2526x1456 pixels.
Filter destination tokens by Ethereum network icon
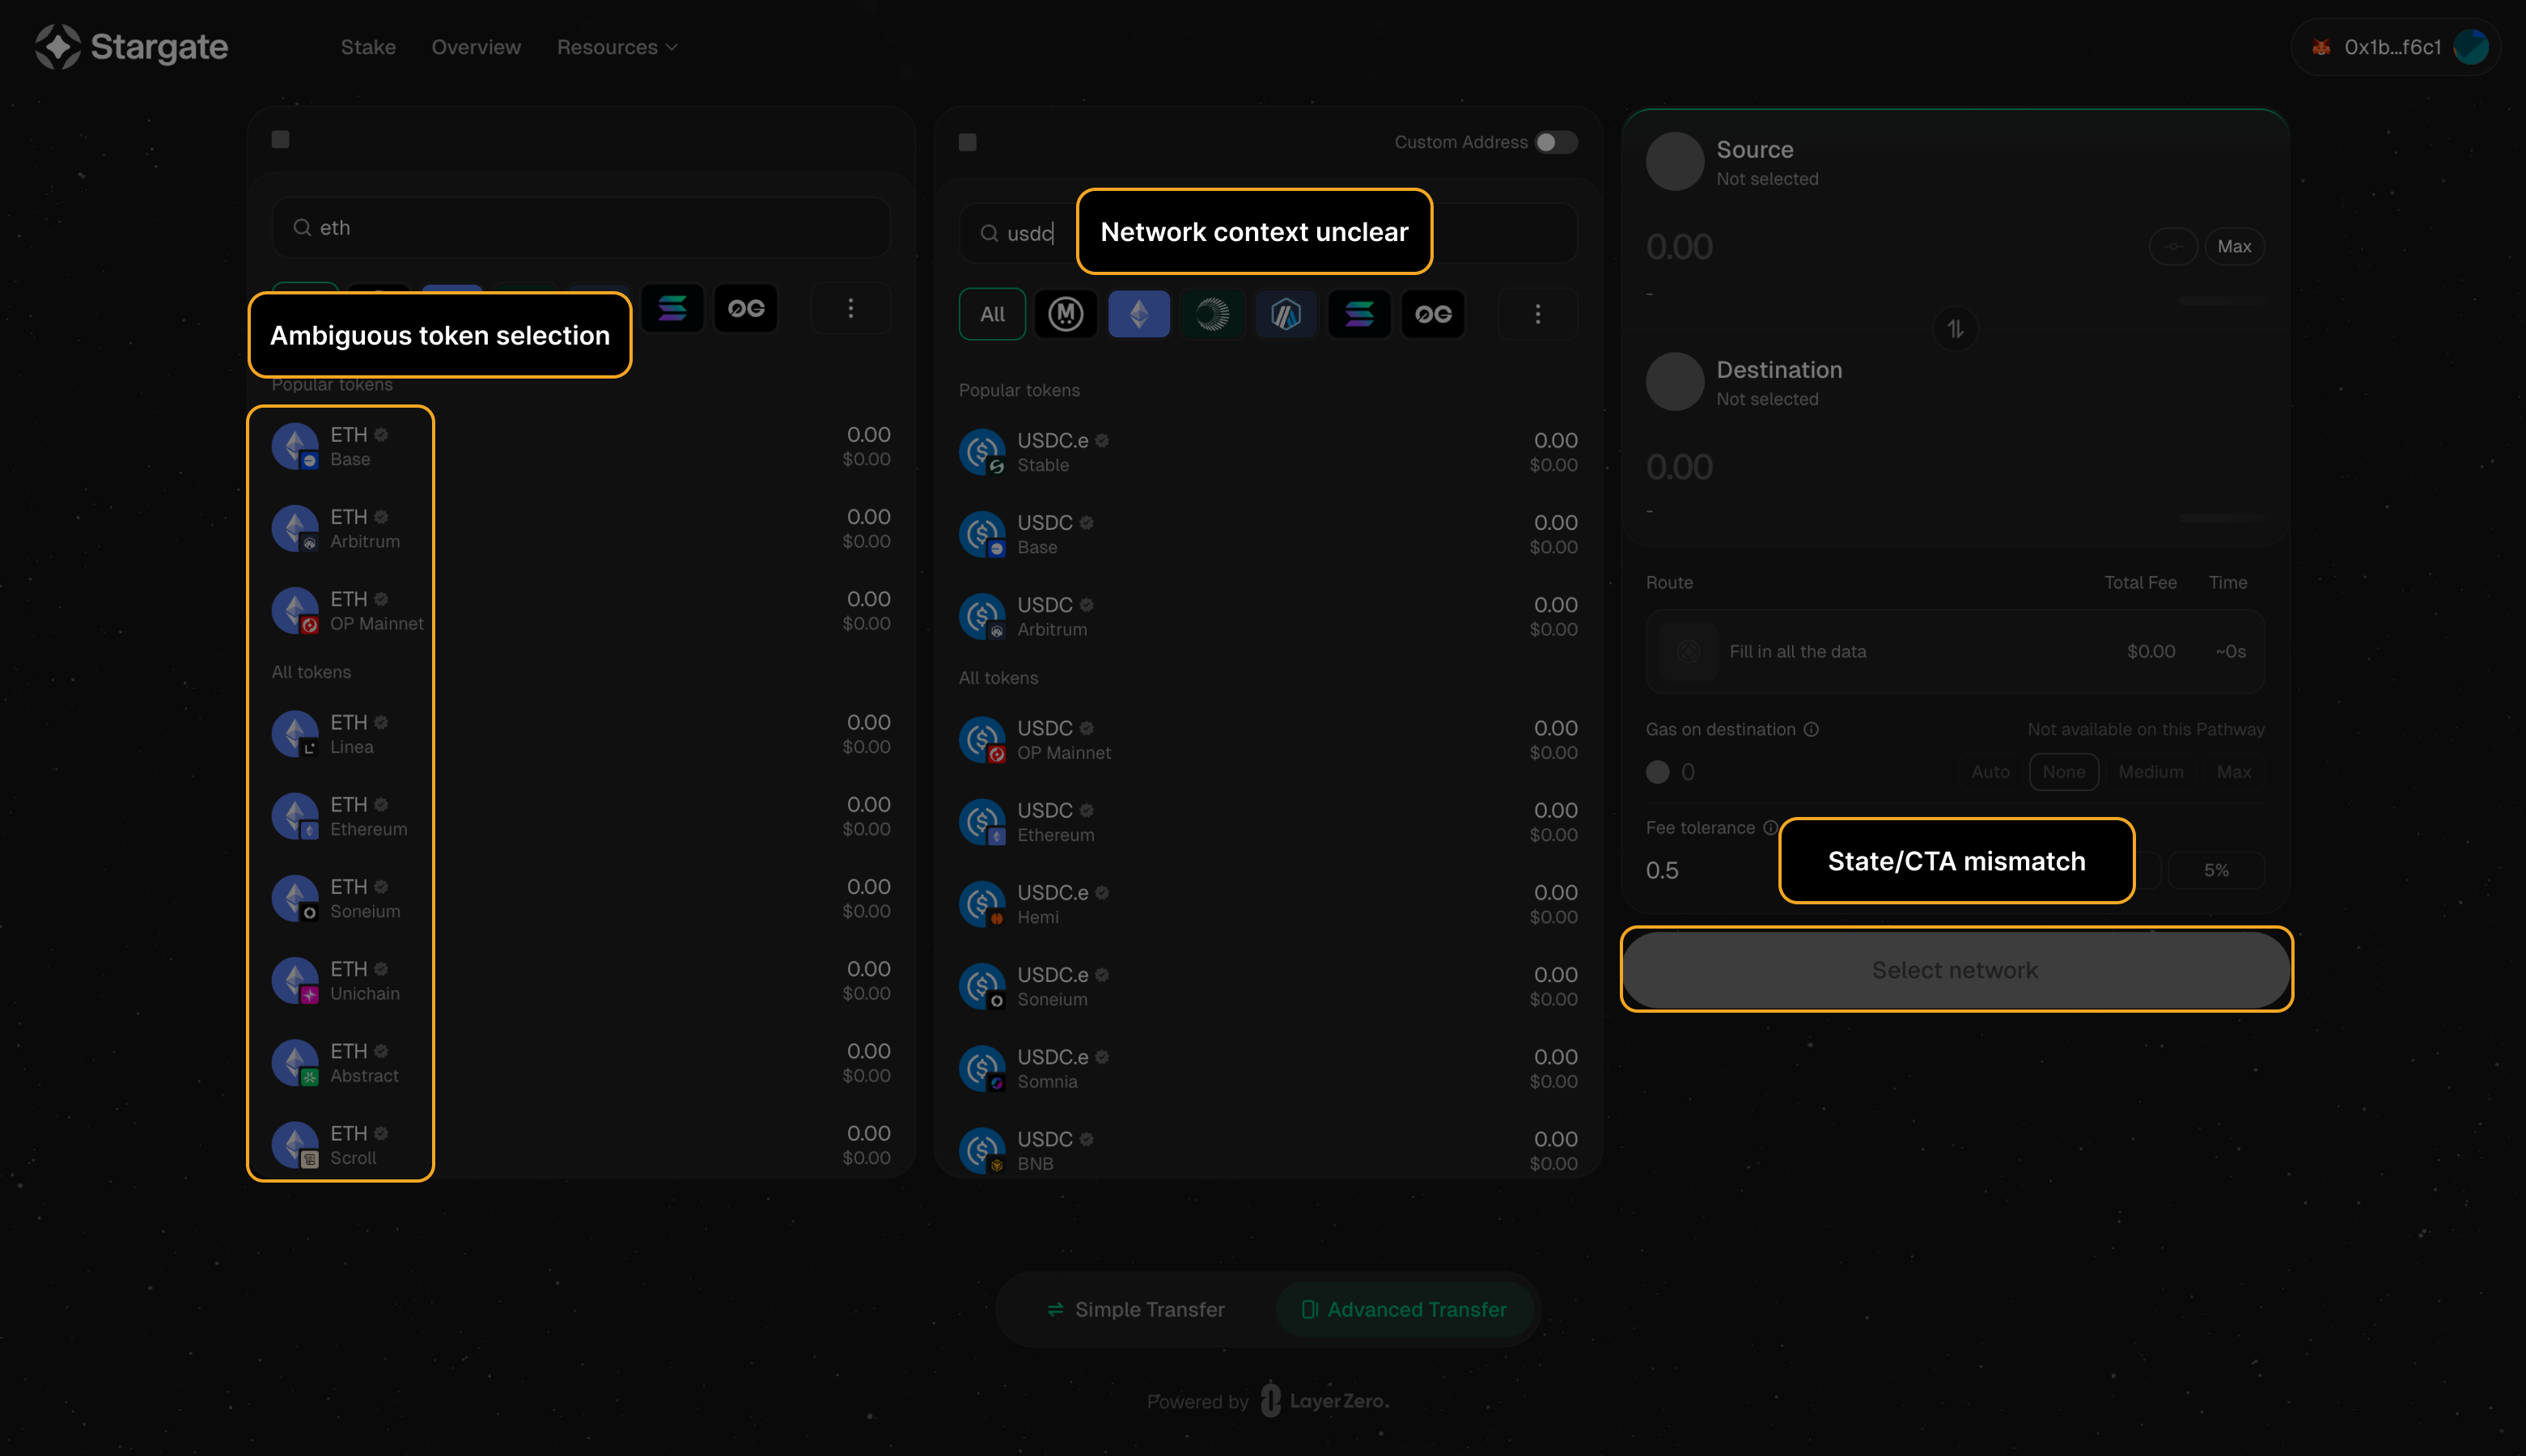coord(1138,314)
